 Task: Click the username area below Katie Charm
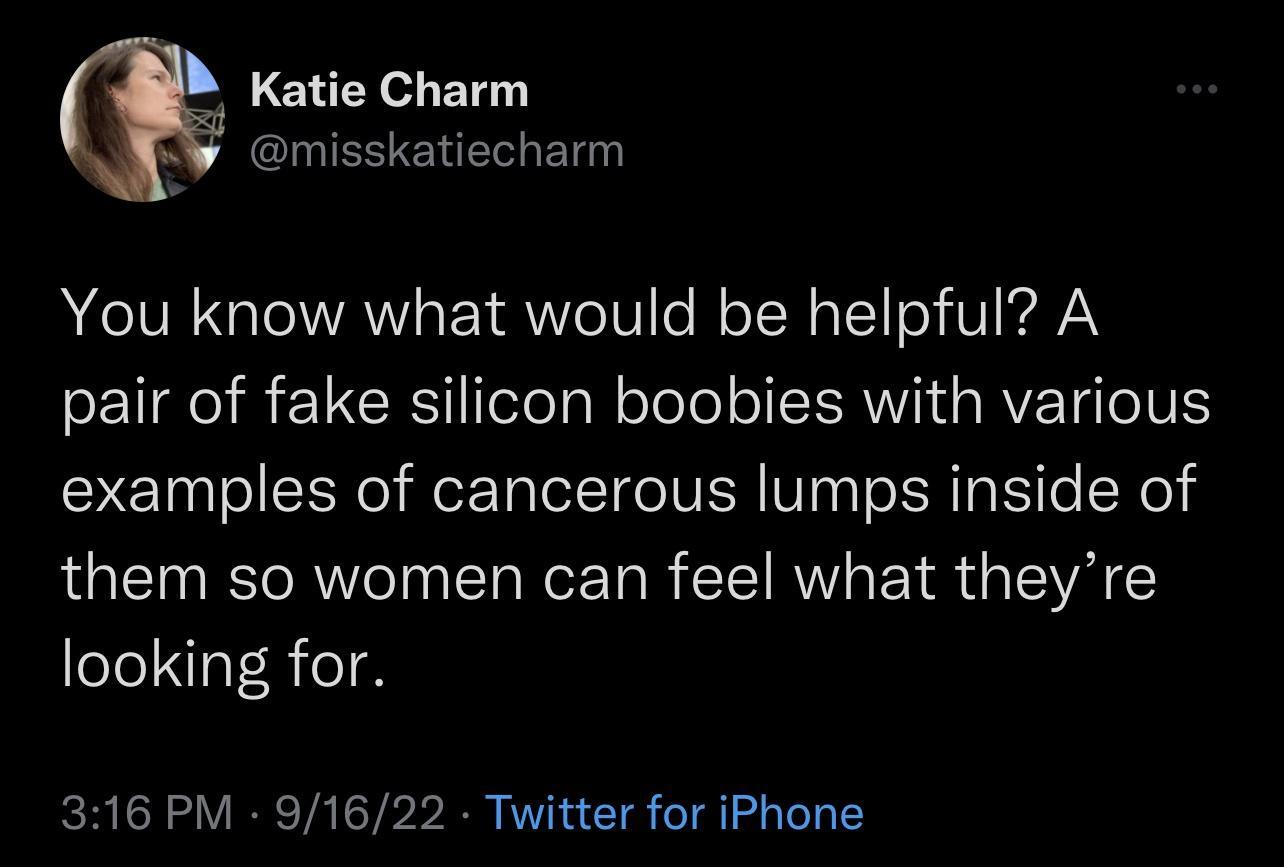(x=437, y=150)
